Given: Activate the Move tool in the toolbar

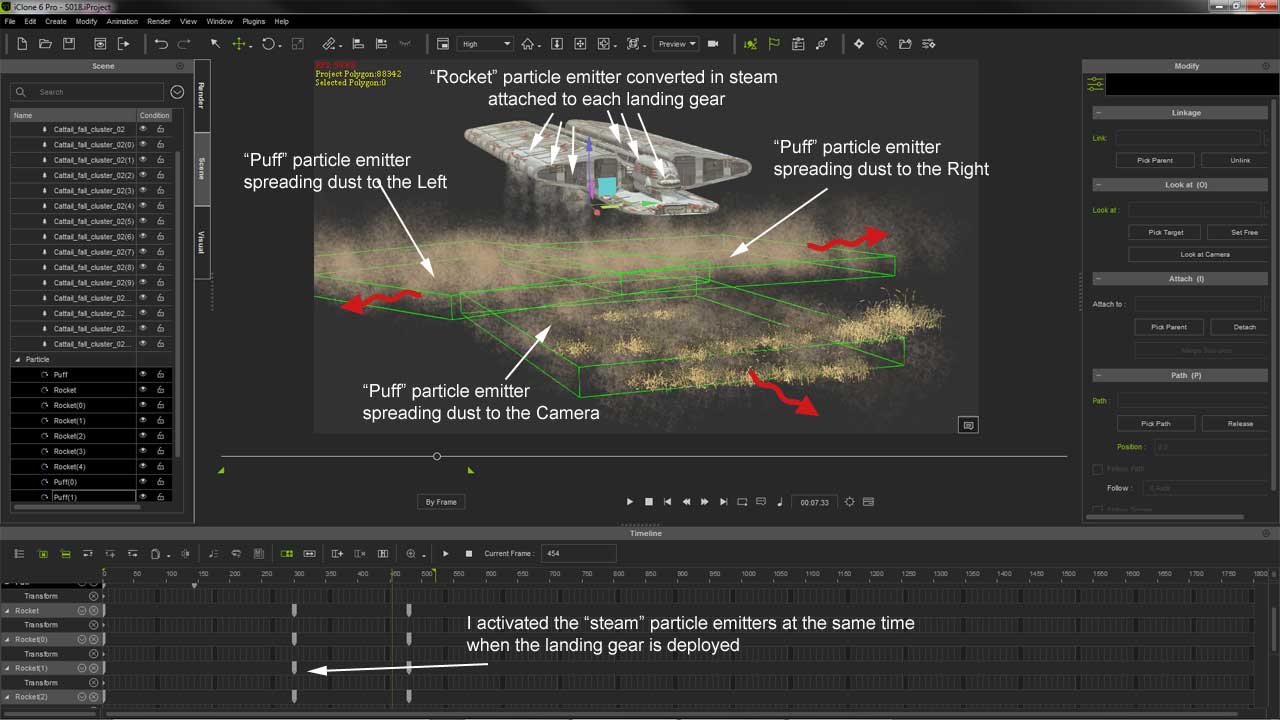Looking at the screenshot, I should tap(239, 44).
